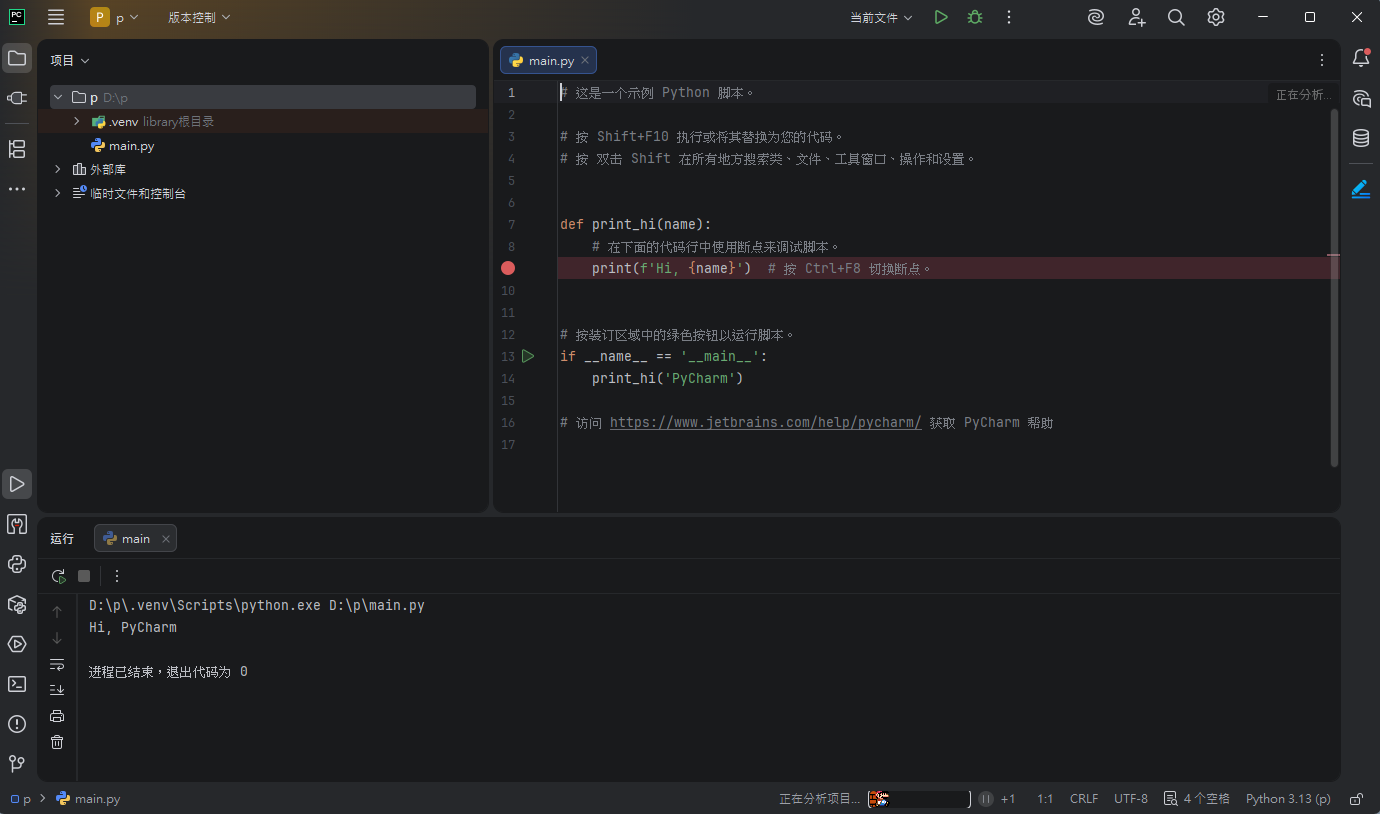Screen dimensions: 1380x814
Task: Open Search Everywhere magnifier
Action: click(x=1176, y=17)
